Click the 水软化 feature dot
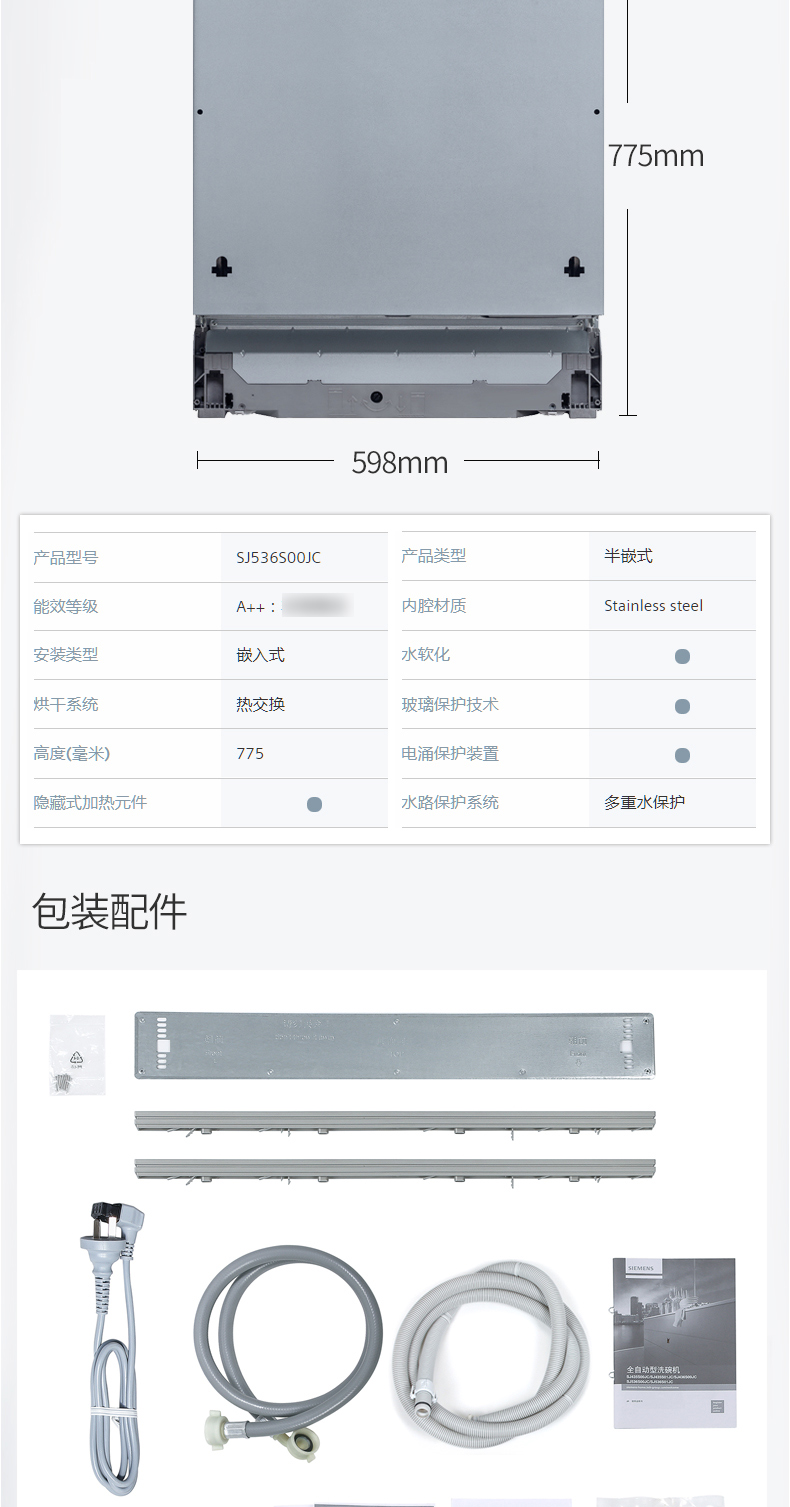The image size is (790, 1507). coord(682,657)
